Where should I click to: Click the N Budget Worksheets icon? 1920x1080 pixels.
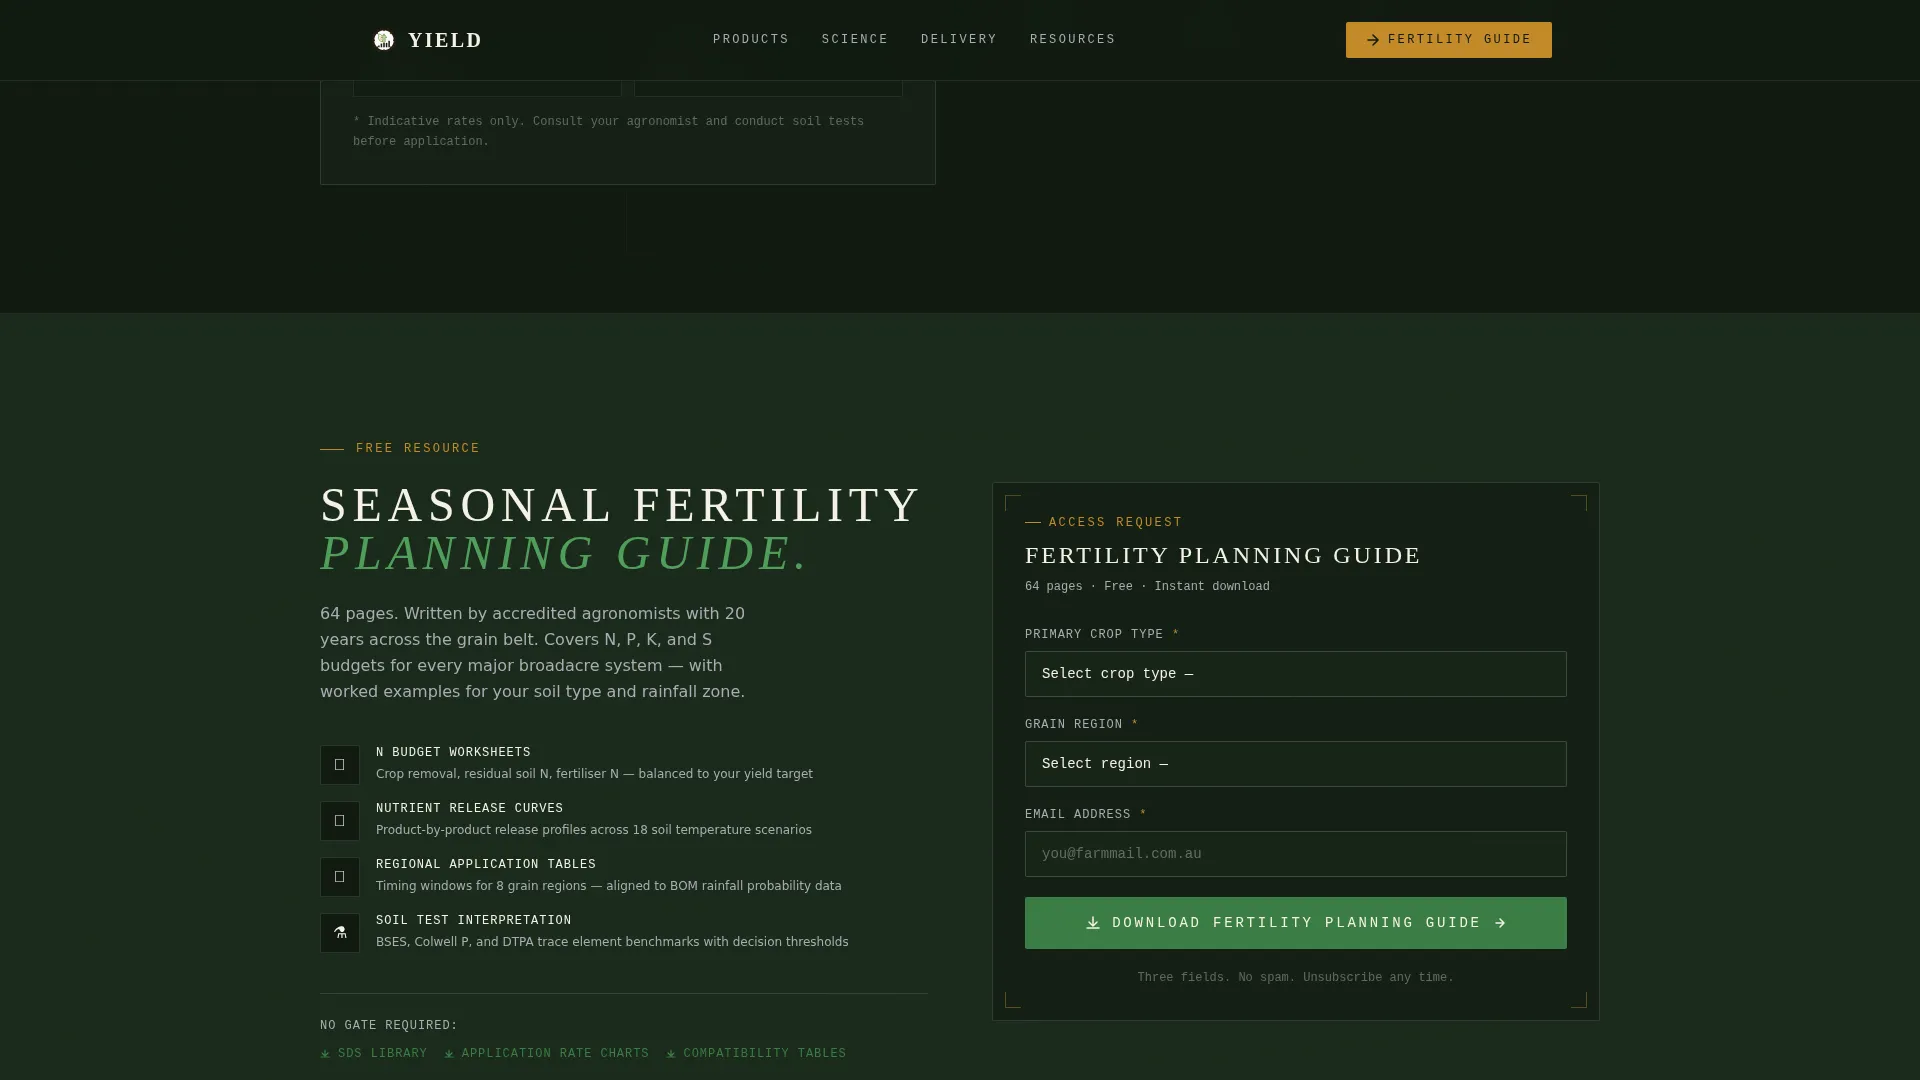coord(340,765)
